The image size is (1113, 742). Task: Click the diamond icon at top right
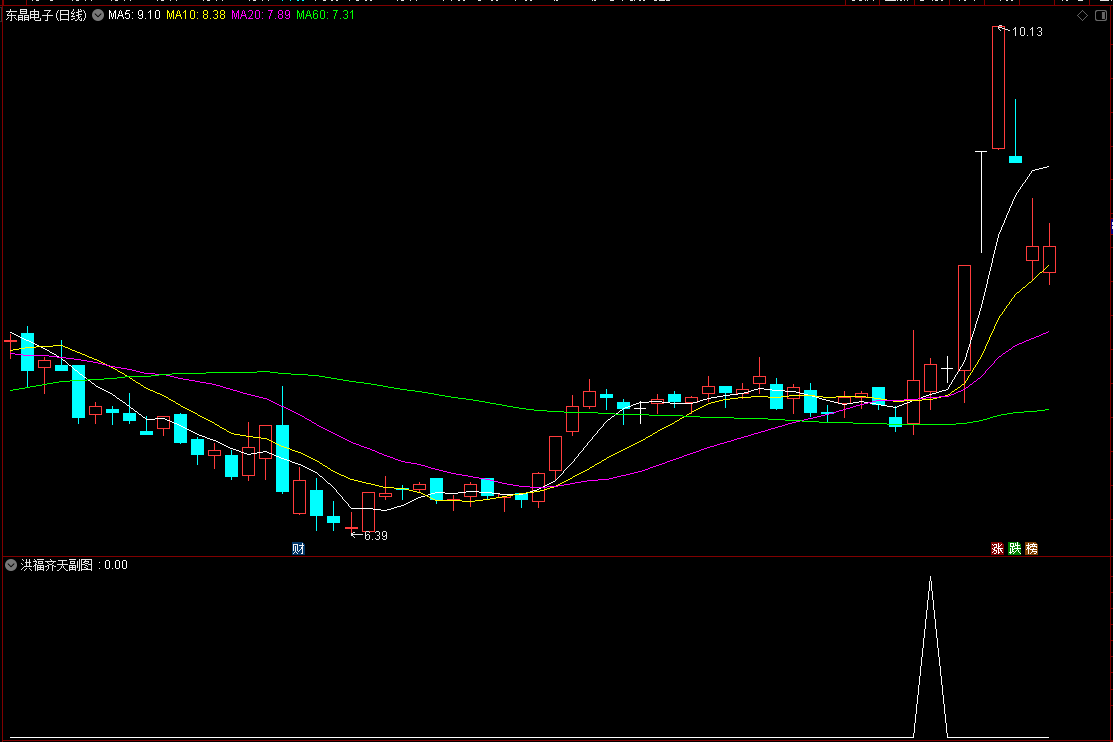(1082, 16)
